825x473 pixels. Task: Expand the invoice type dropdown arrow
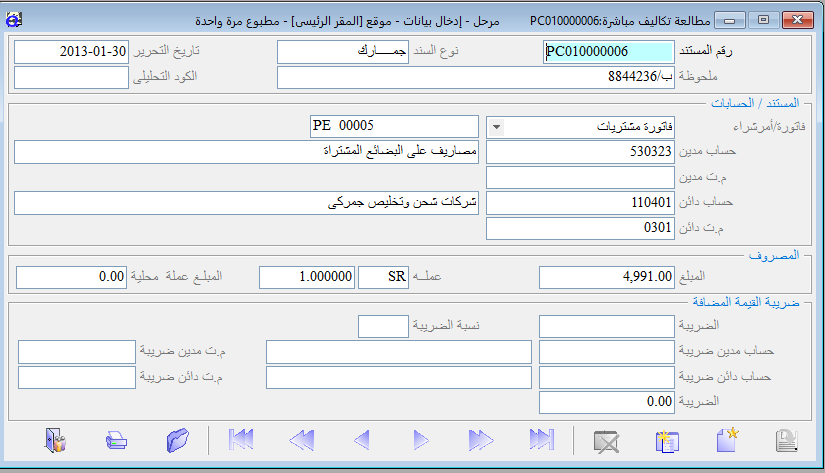497,127
